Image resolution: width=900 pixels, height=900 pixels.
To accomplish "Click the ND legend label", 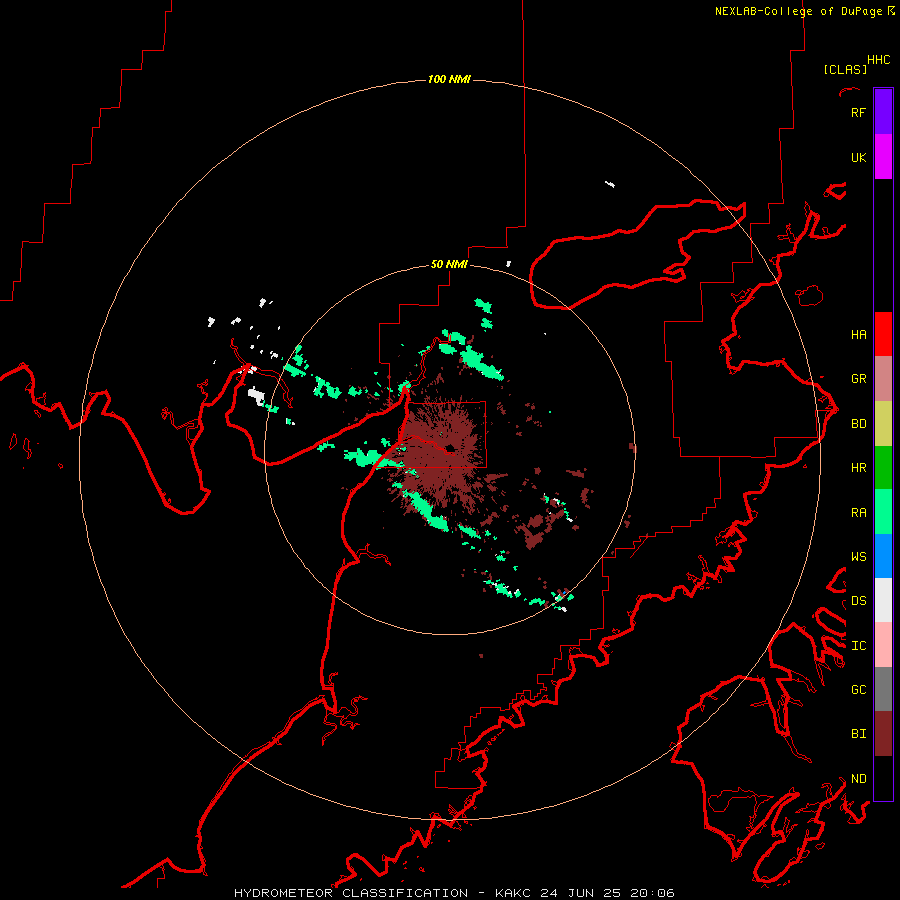I will click(858, 779).
